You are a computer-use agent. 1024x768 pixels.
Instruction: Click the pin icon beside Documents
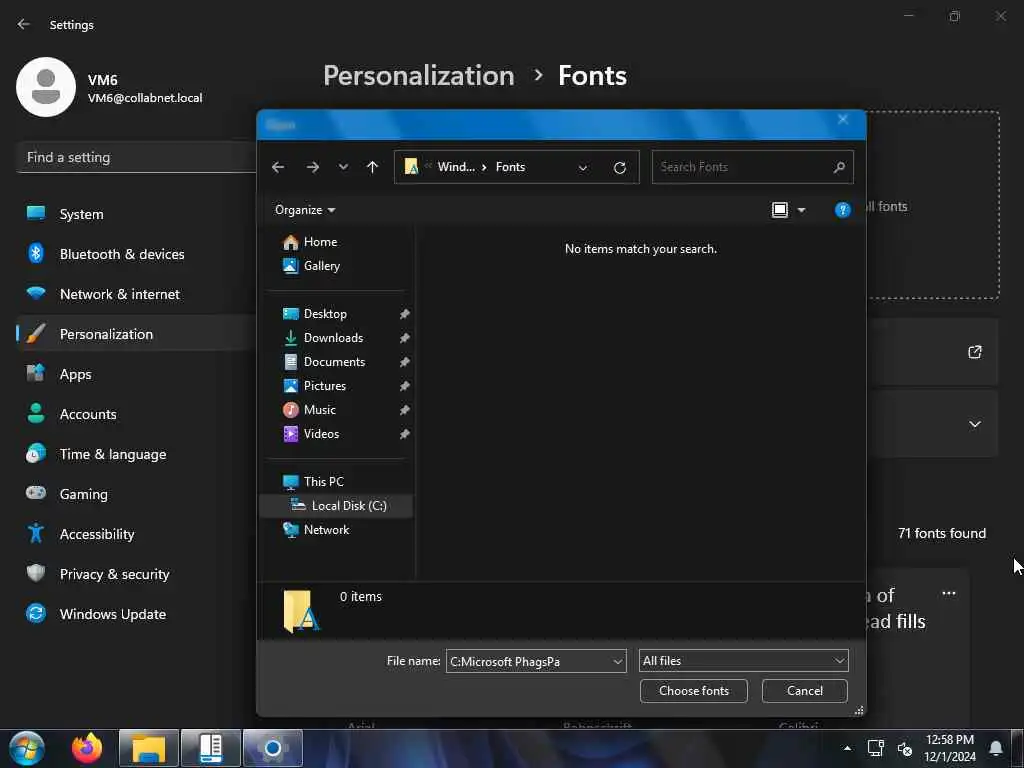(404, 362)
